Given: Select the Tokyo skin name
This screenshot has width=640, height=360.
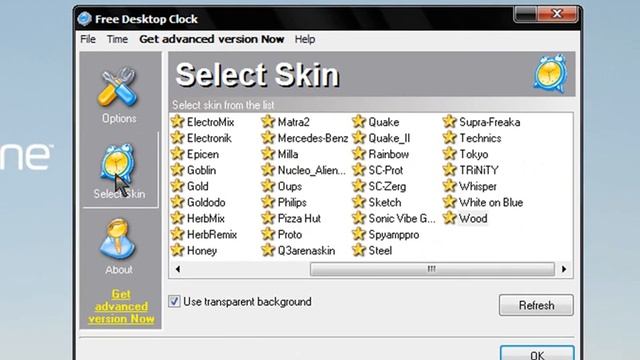Looking at the screenshot, I should coord(473,154).
